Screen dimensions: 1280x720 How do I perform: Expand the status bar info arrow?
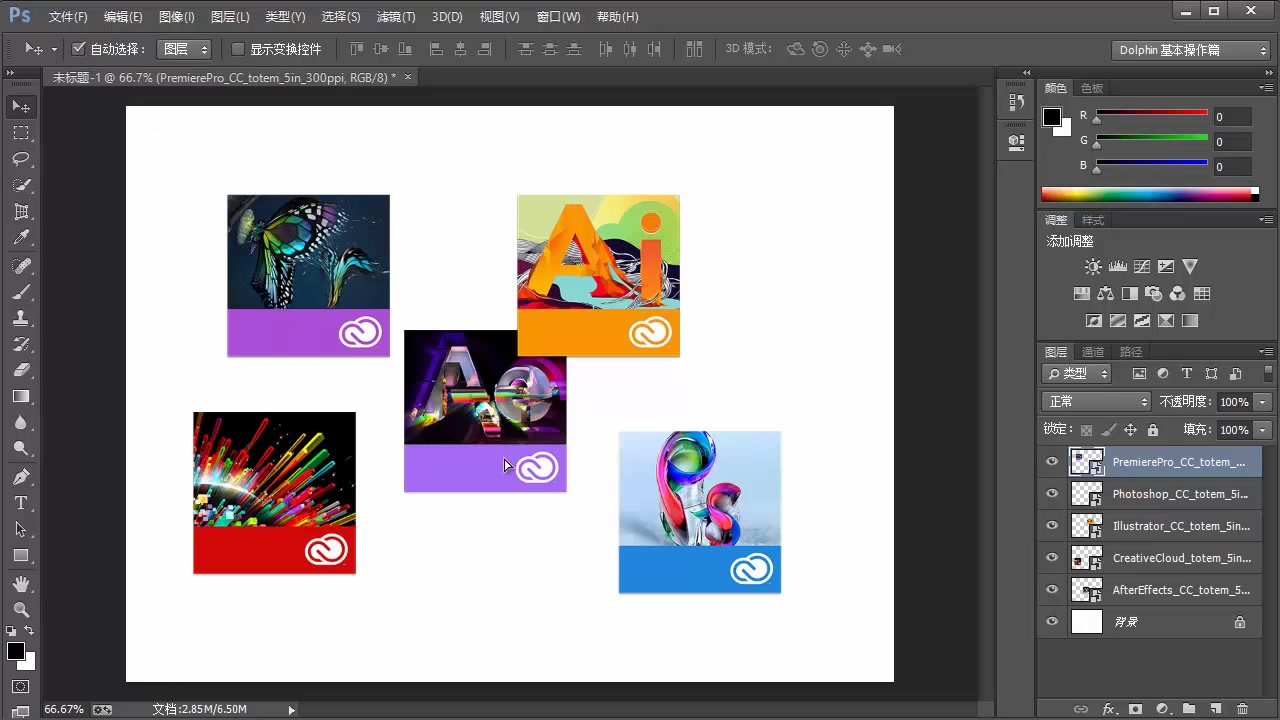[292, 709]
